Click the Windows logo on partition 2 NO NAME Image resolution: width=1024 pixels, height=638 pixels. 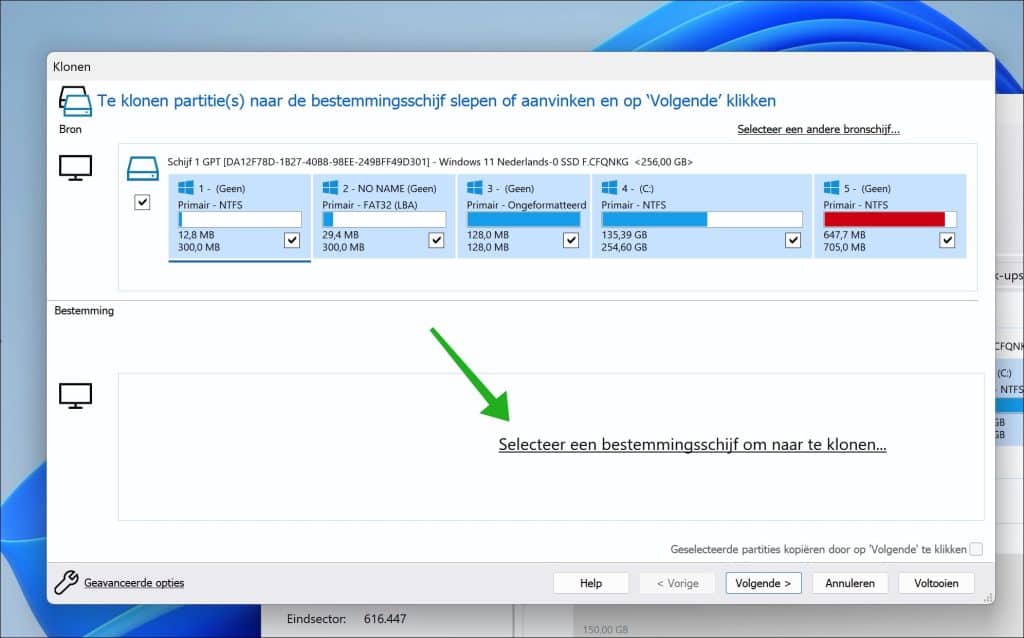(x=330, y=187)
